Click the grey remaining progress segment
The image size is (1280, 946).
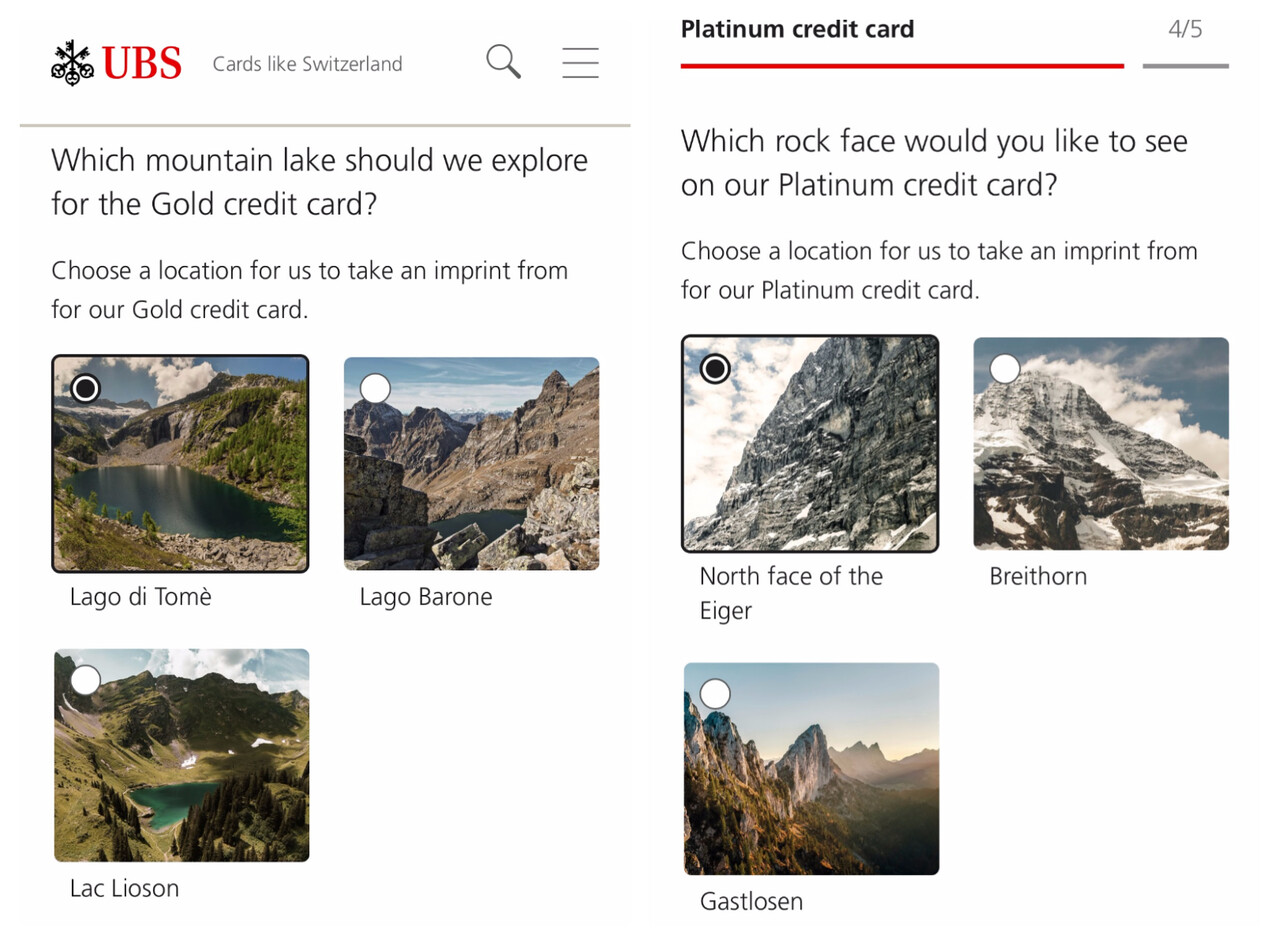point(1185,66)
